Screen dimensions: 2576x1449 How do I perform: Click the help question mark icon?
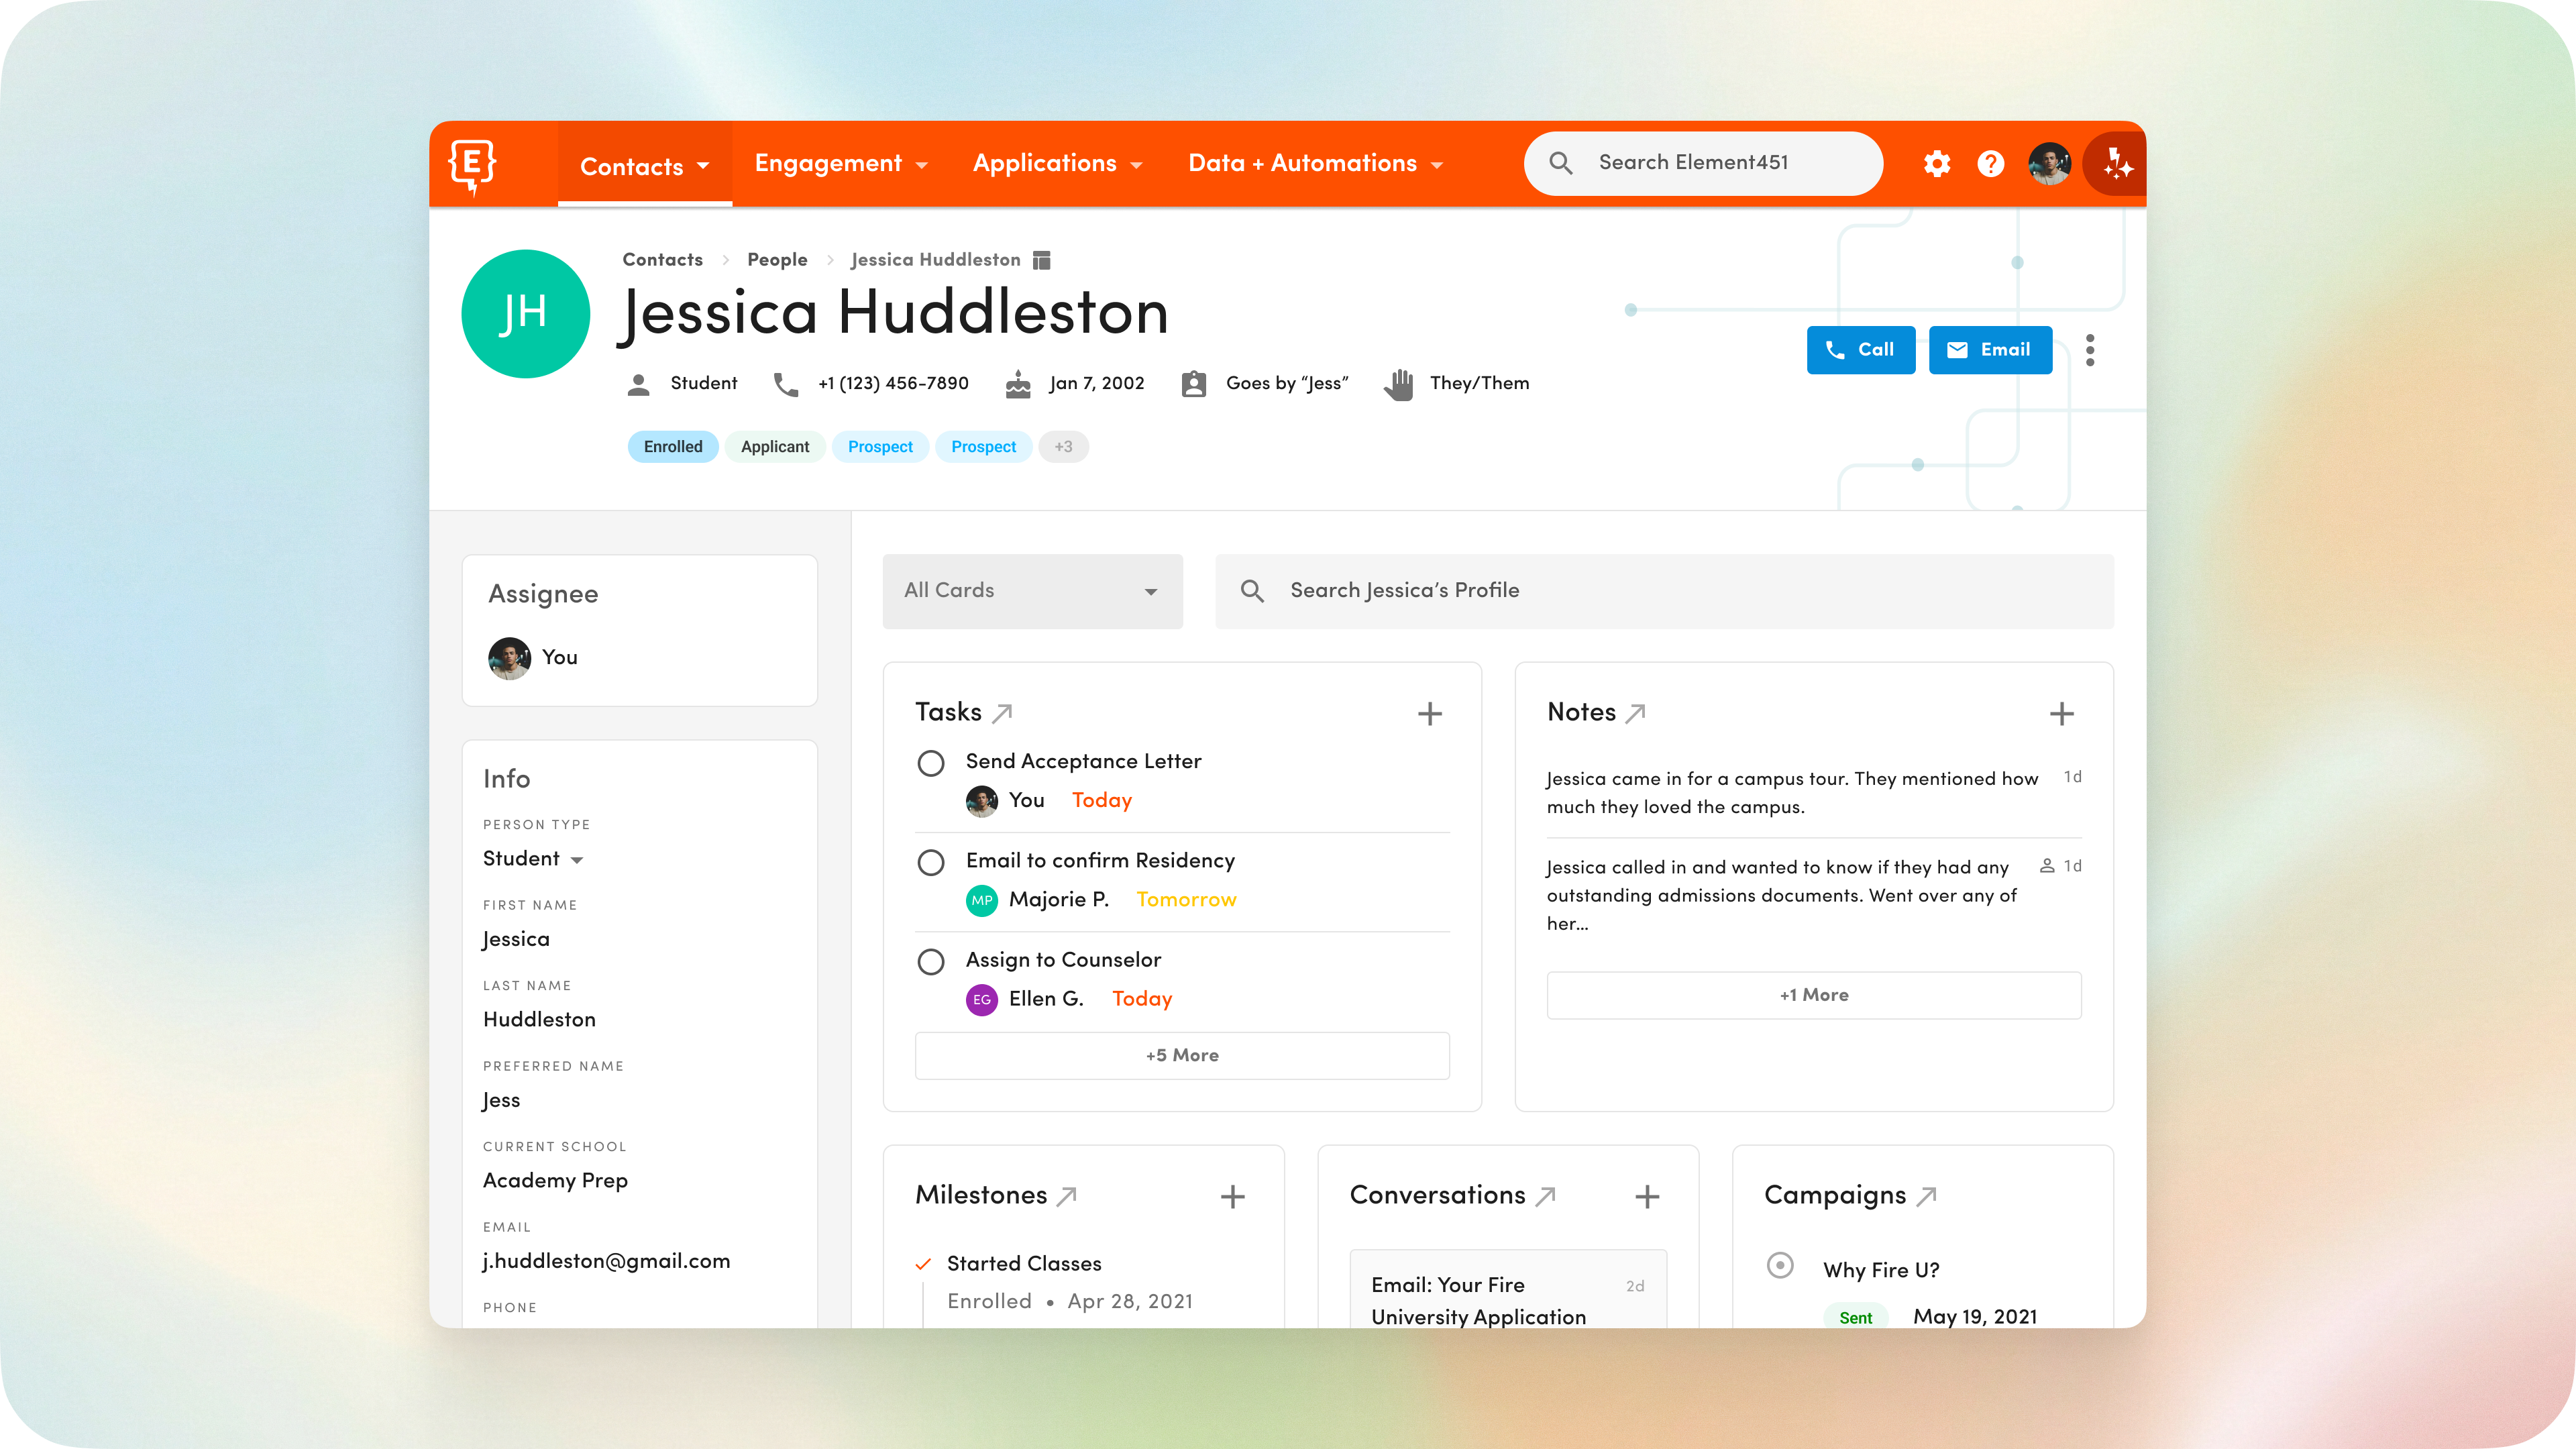click(1990, 164)
